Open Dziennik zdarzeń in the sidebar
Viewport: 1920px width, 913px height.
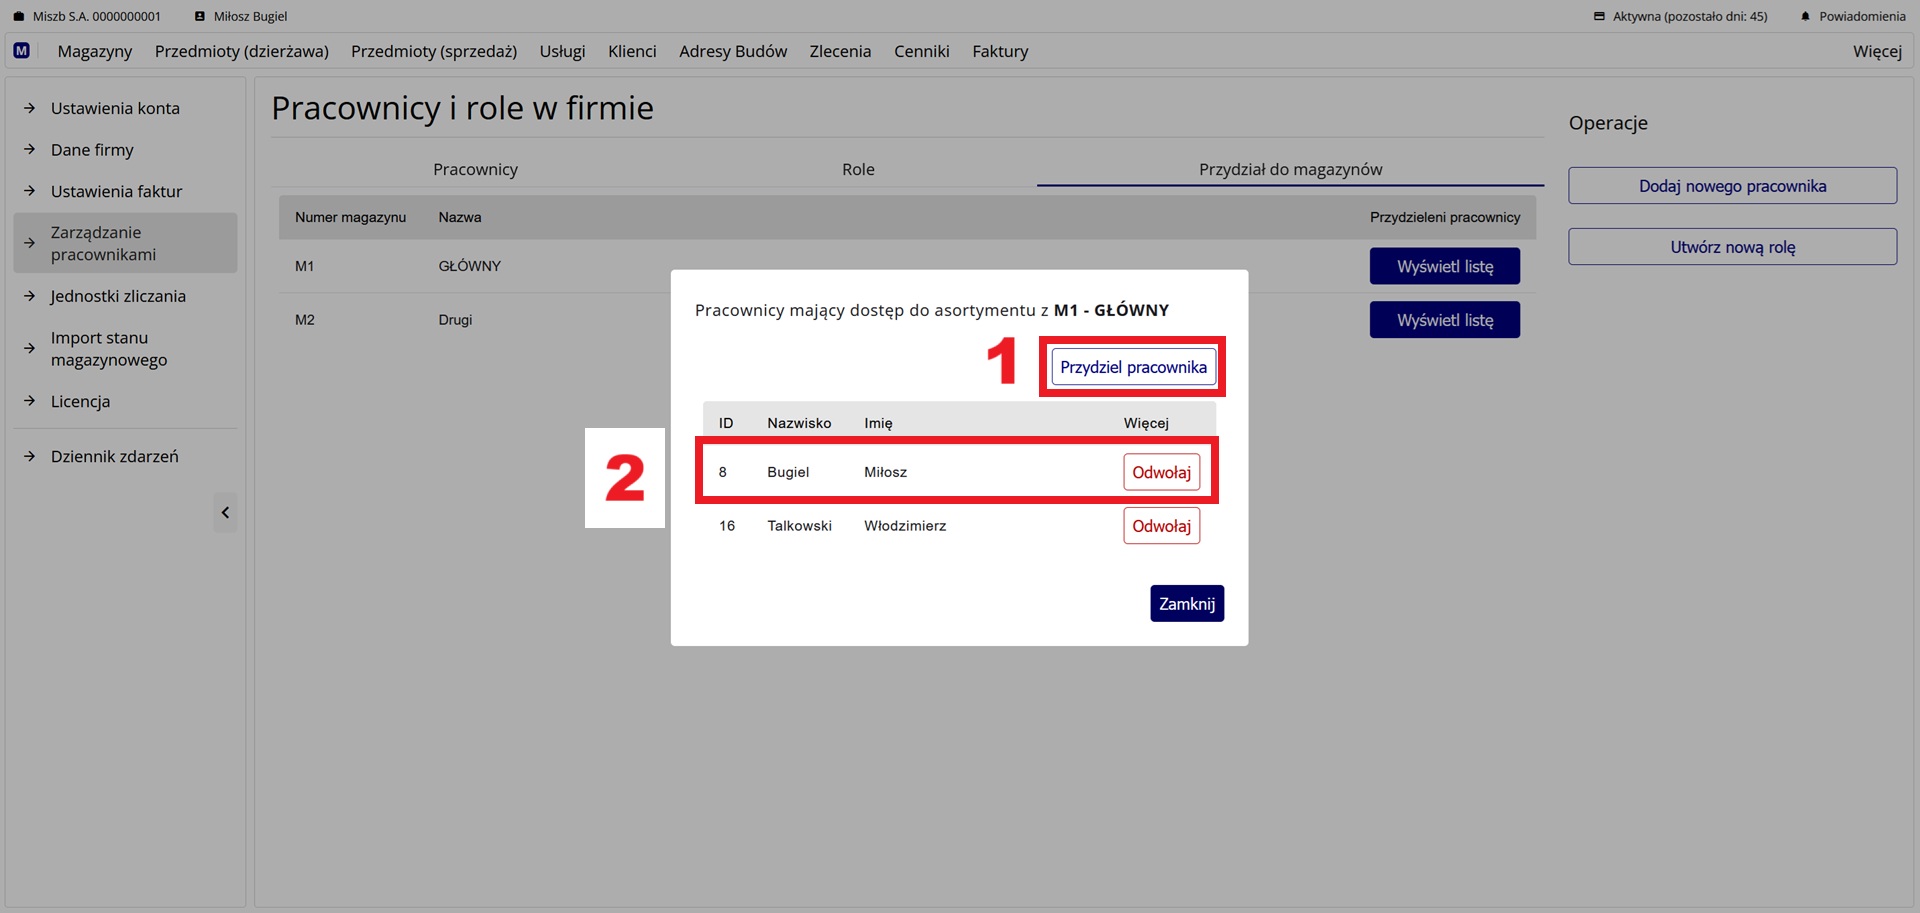(x=114, y=456)
